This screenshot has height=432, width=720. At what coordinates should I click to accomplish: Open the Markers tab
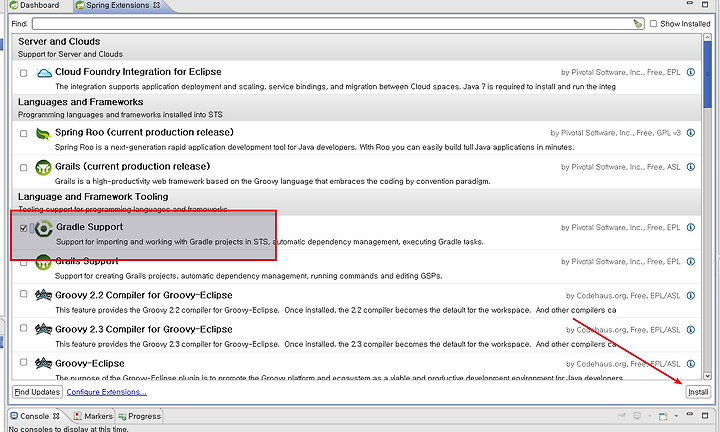[94, 416]
